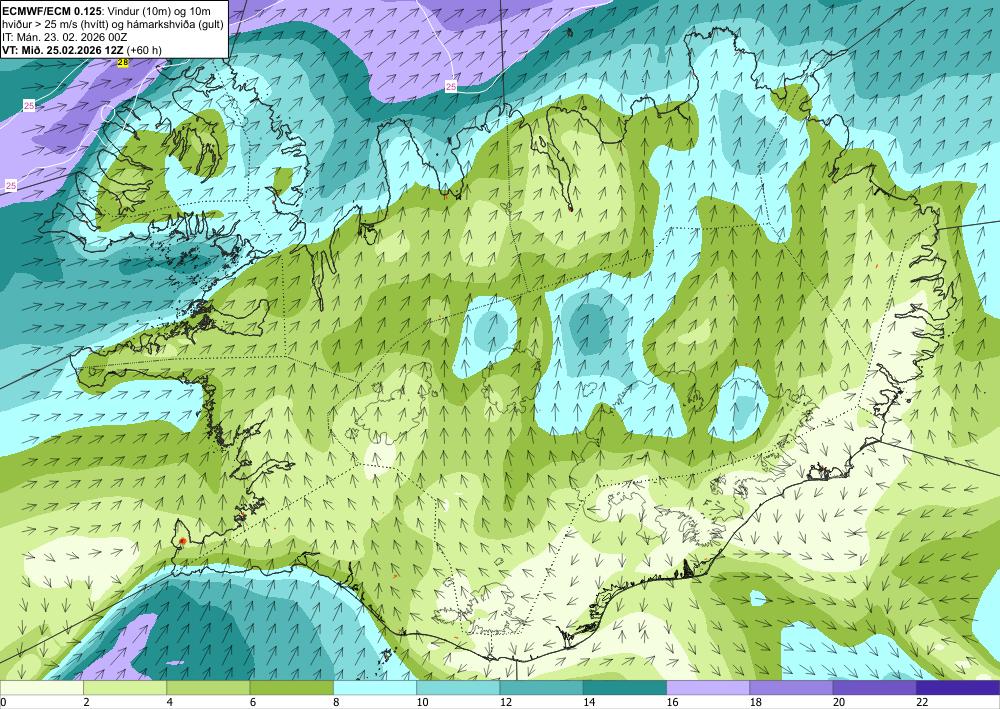The image size is (1000, 709).
Task: Pick the 6–8 m/s olive green swatch
Action: pyautogui.click(x=291, y=687)
